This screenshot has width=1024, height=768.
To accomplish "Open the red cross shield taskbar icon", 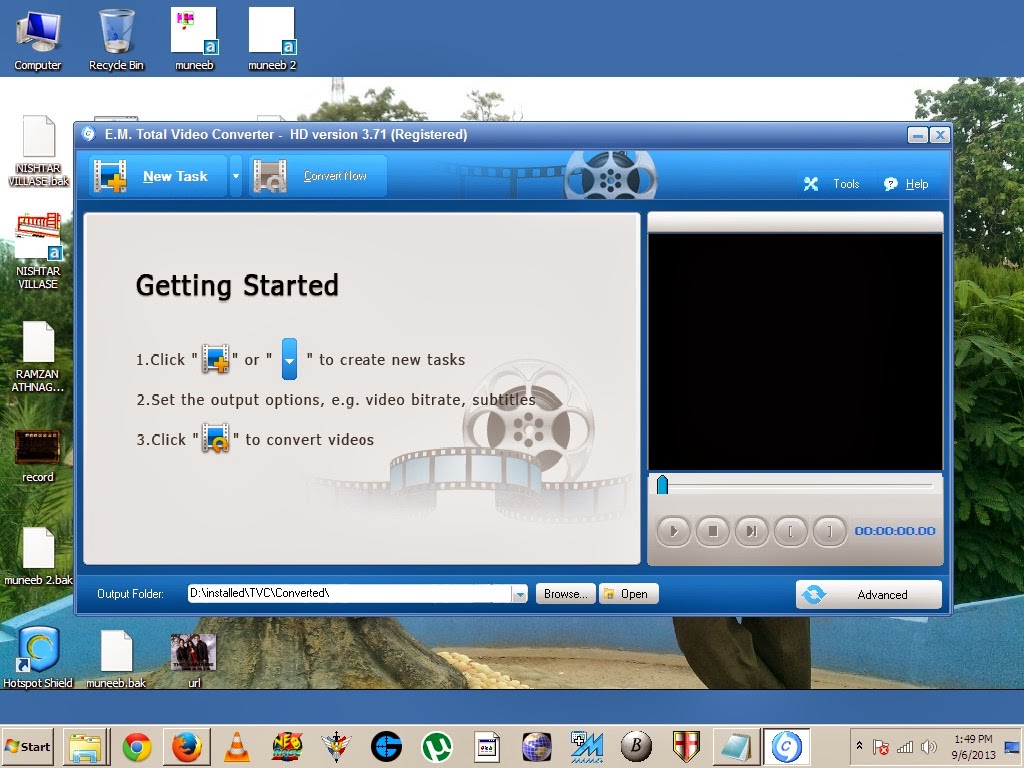I will [686, 747].
